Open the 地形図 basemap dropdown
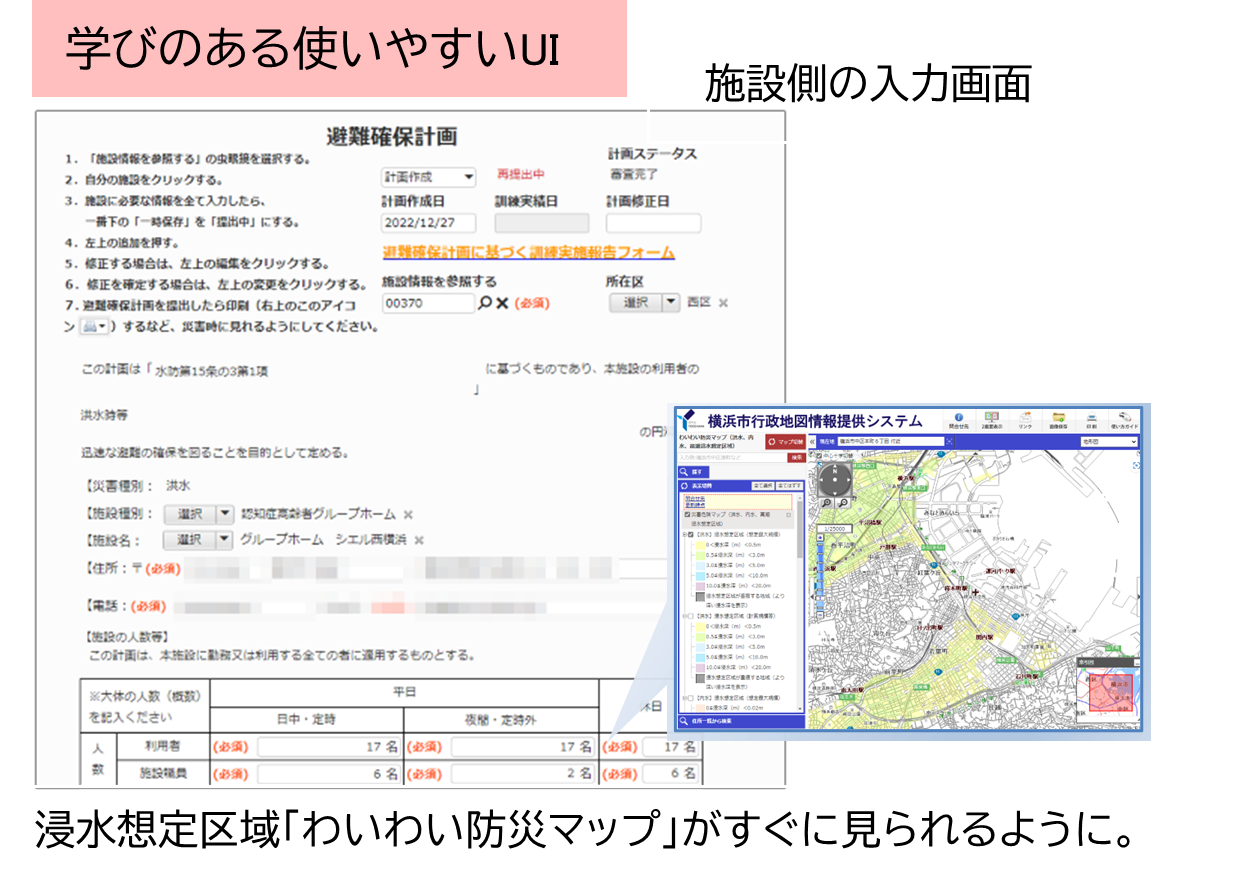 click(x=1109, y=442)
